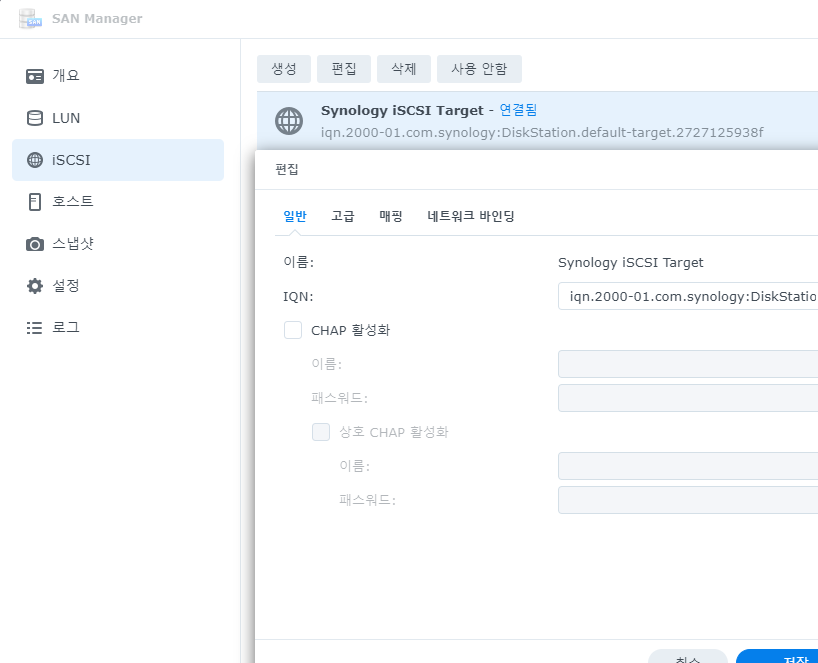Open the 네트워크 바인딩 tab
Screen dimensions: 818x663
pos(471,216)
